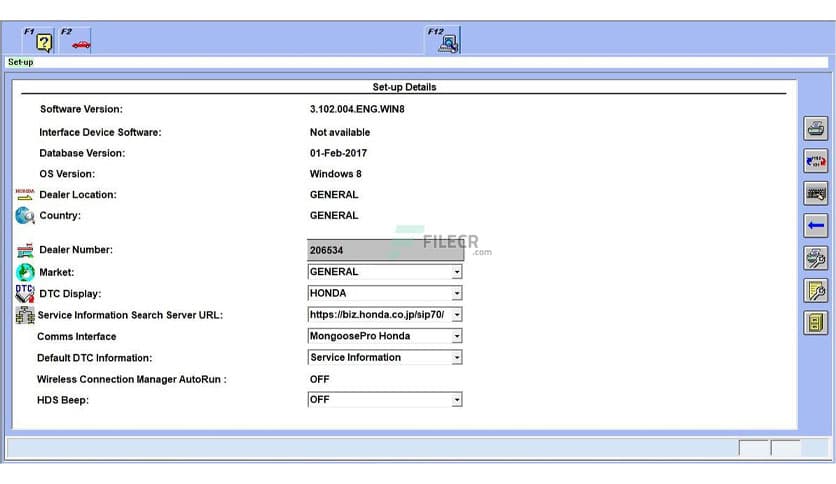Open the Default DTC Information dropdown

(x=385, y=357)
